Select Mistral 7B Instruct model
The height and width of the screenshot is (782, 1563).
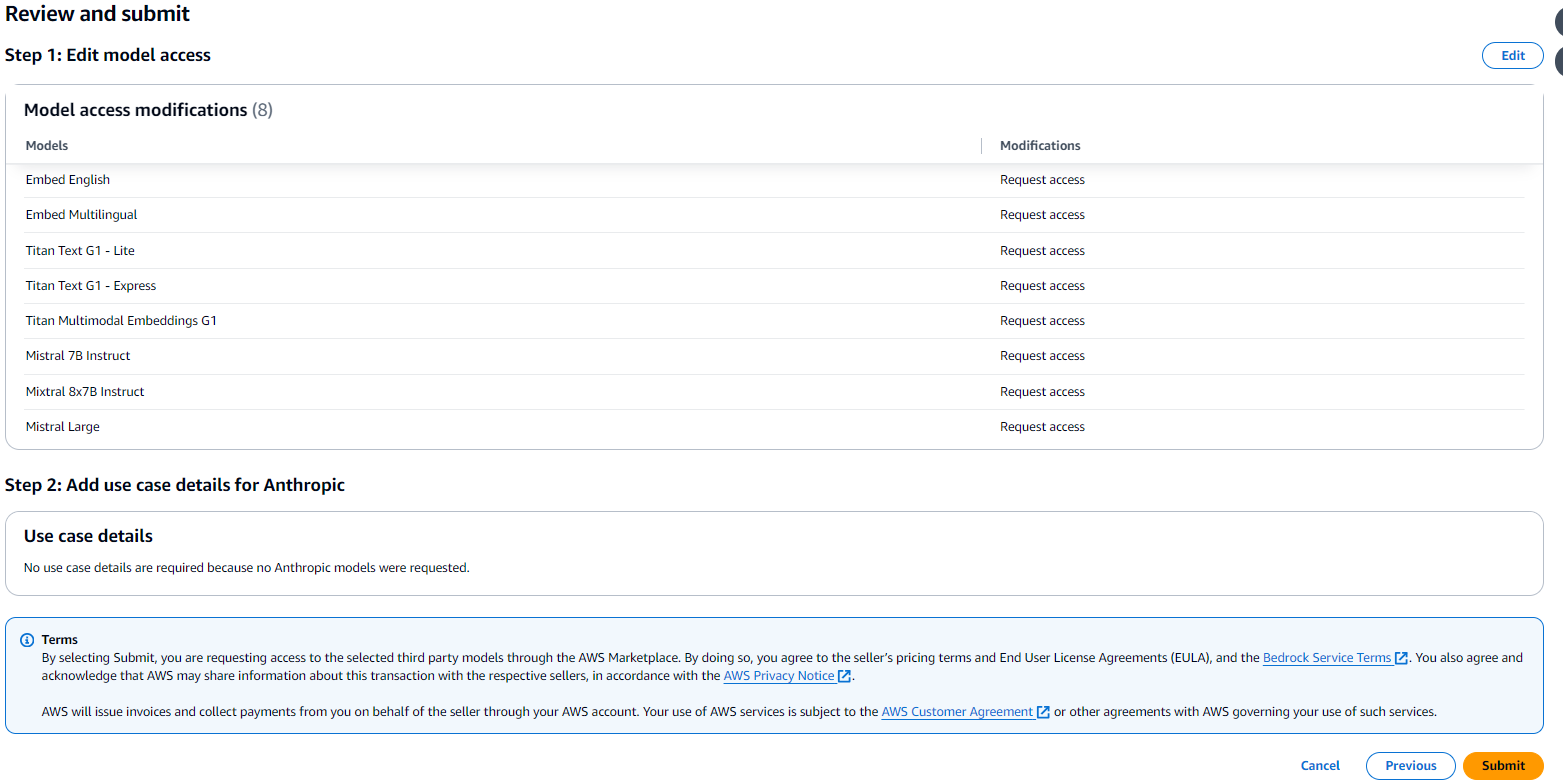coord(78,356)
